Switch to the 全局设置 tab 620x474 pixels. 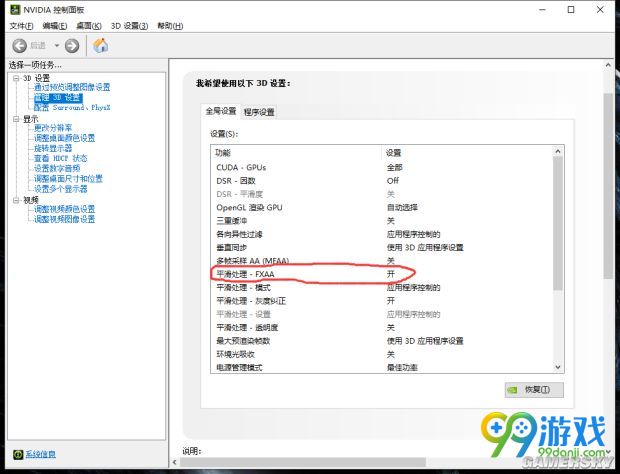pyautogui.click(x=220, y=111)
